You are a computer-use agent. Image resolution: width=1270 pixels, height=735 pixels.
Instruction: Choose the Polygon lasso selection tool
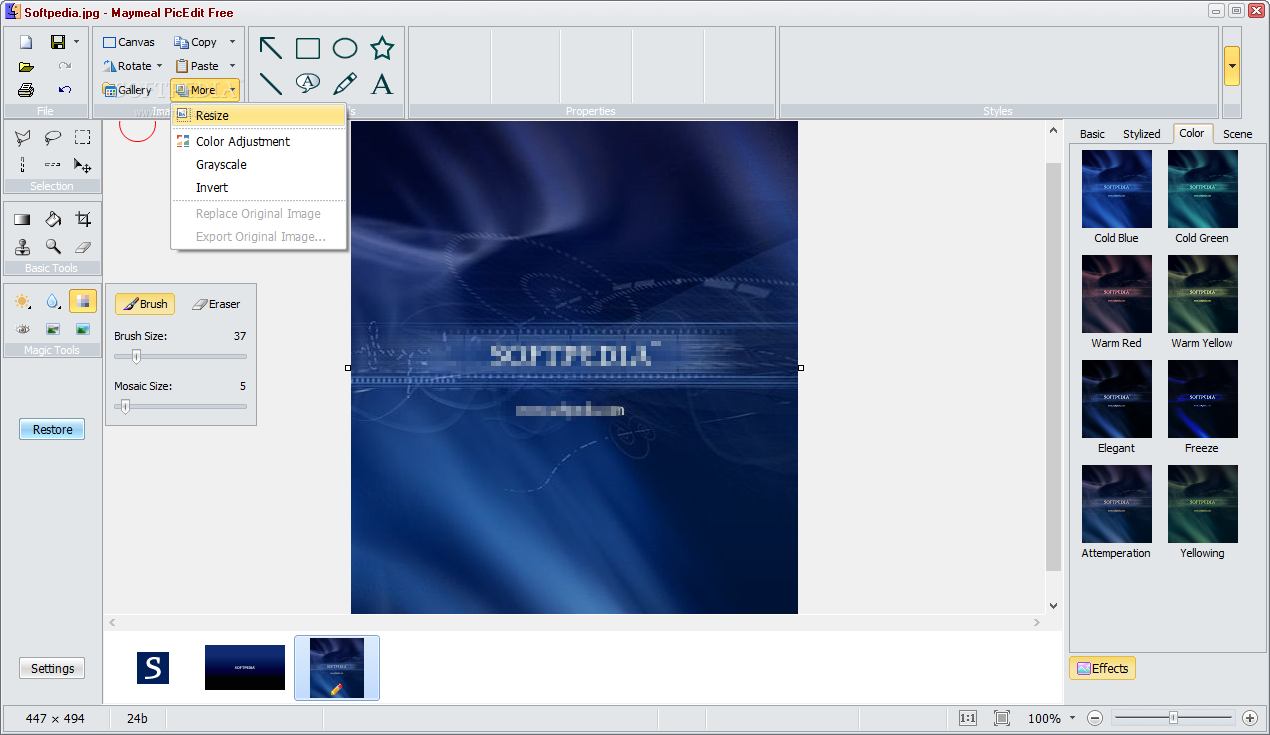(x=23, y=138)
